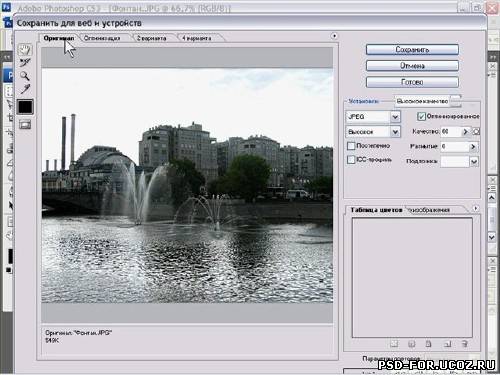Click the Качество value field
Screen dimensions: 500x375
click(451, 132)
